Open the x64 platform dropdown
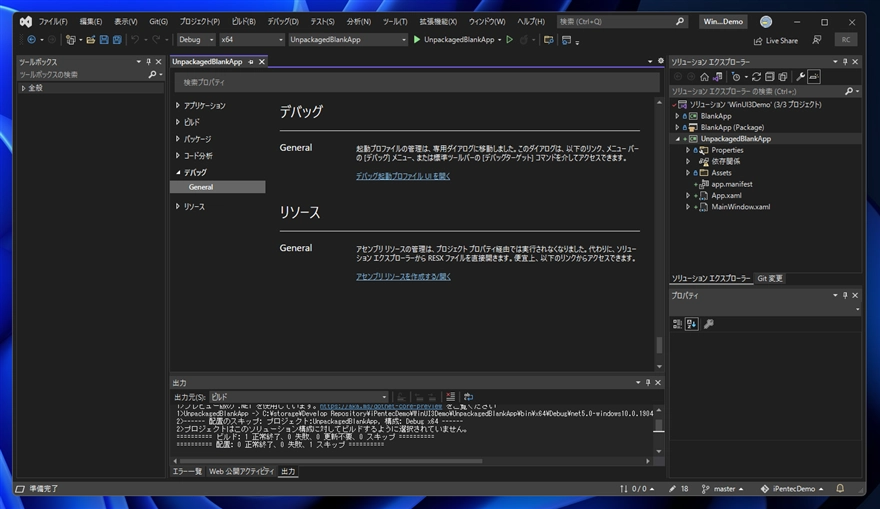This screenshot has width=880, height=509. (251, 39)
